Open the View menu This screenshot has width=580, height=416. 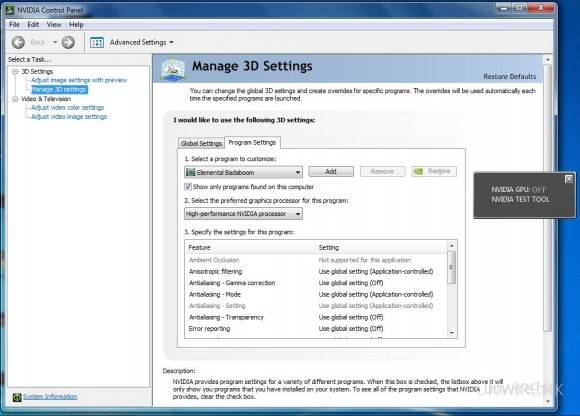tap(54, 24)
